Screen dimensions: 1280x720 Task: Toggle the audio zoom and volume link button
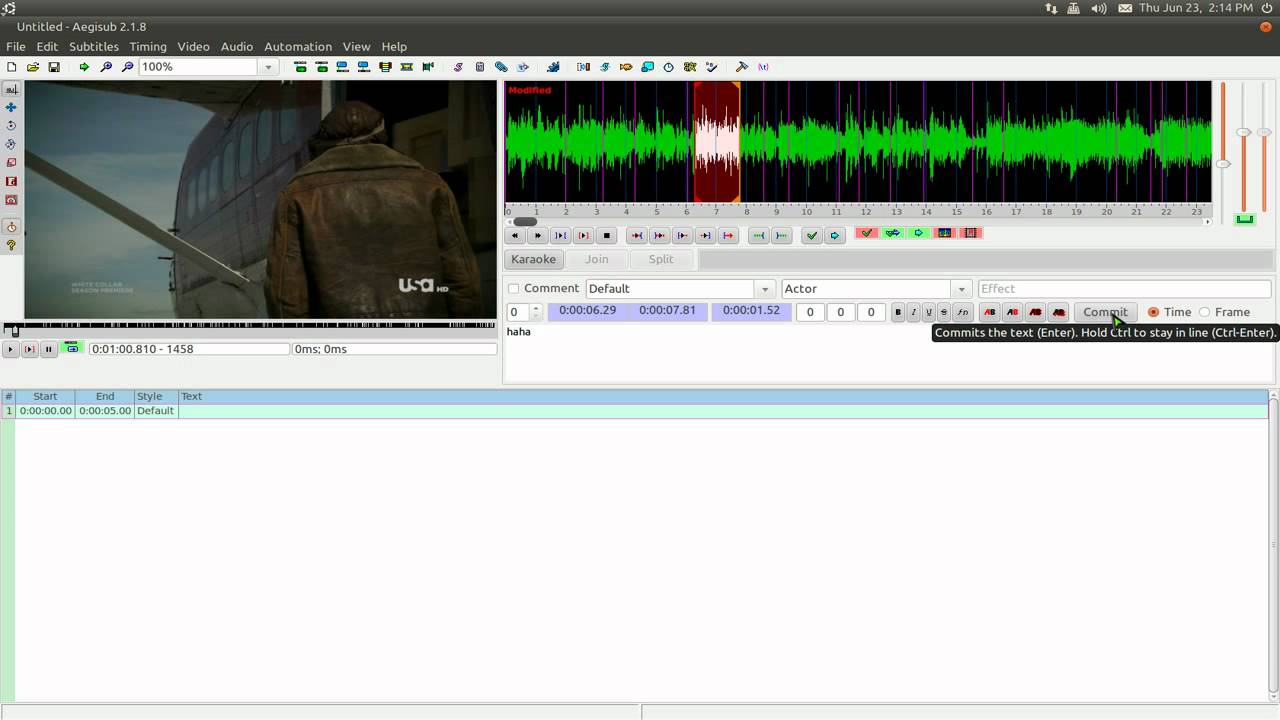tap(1244, 219)
